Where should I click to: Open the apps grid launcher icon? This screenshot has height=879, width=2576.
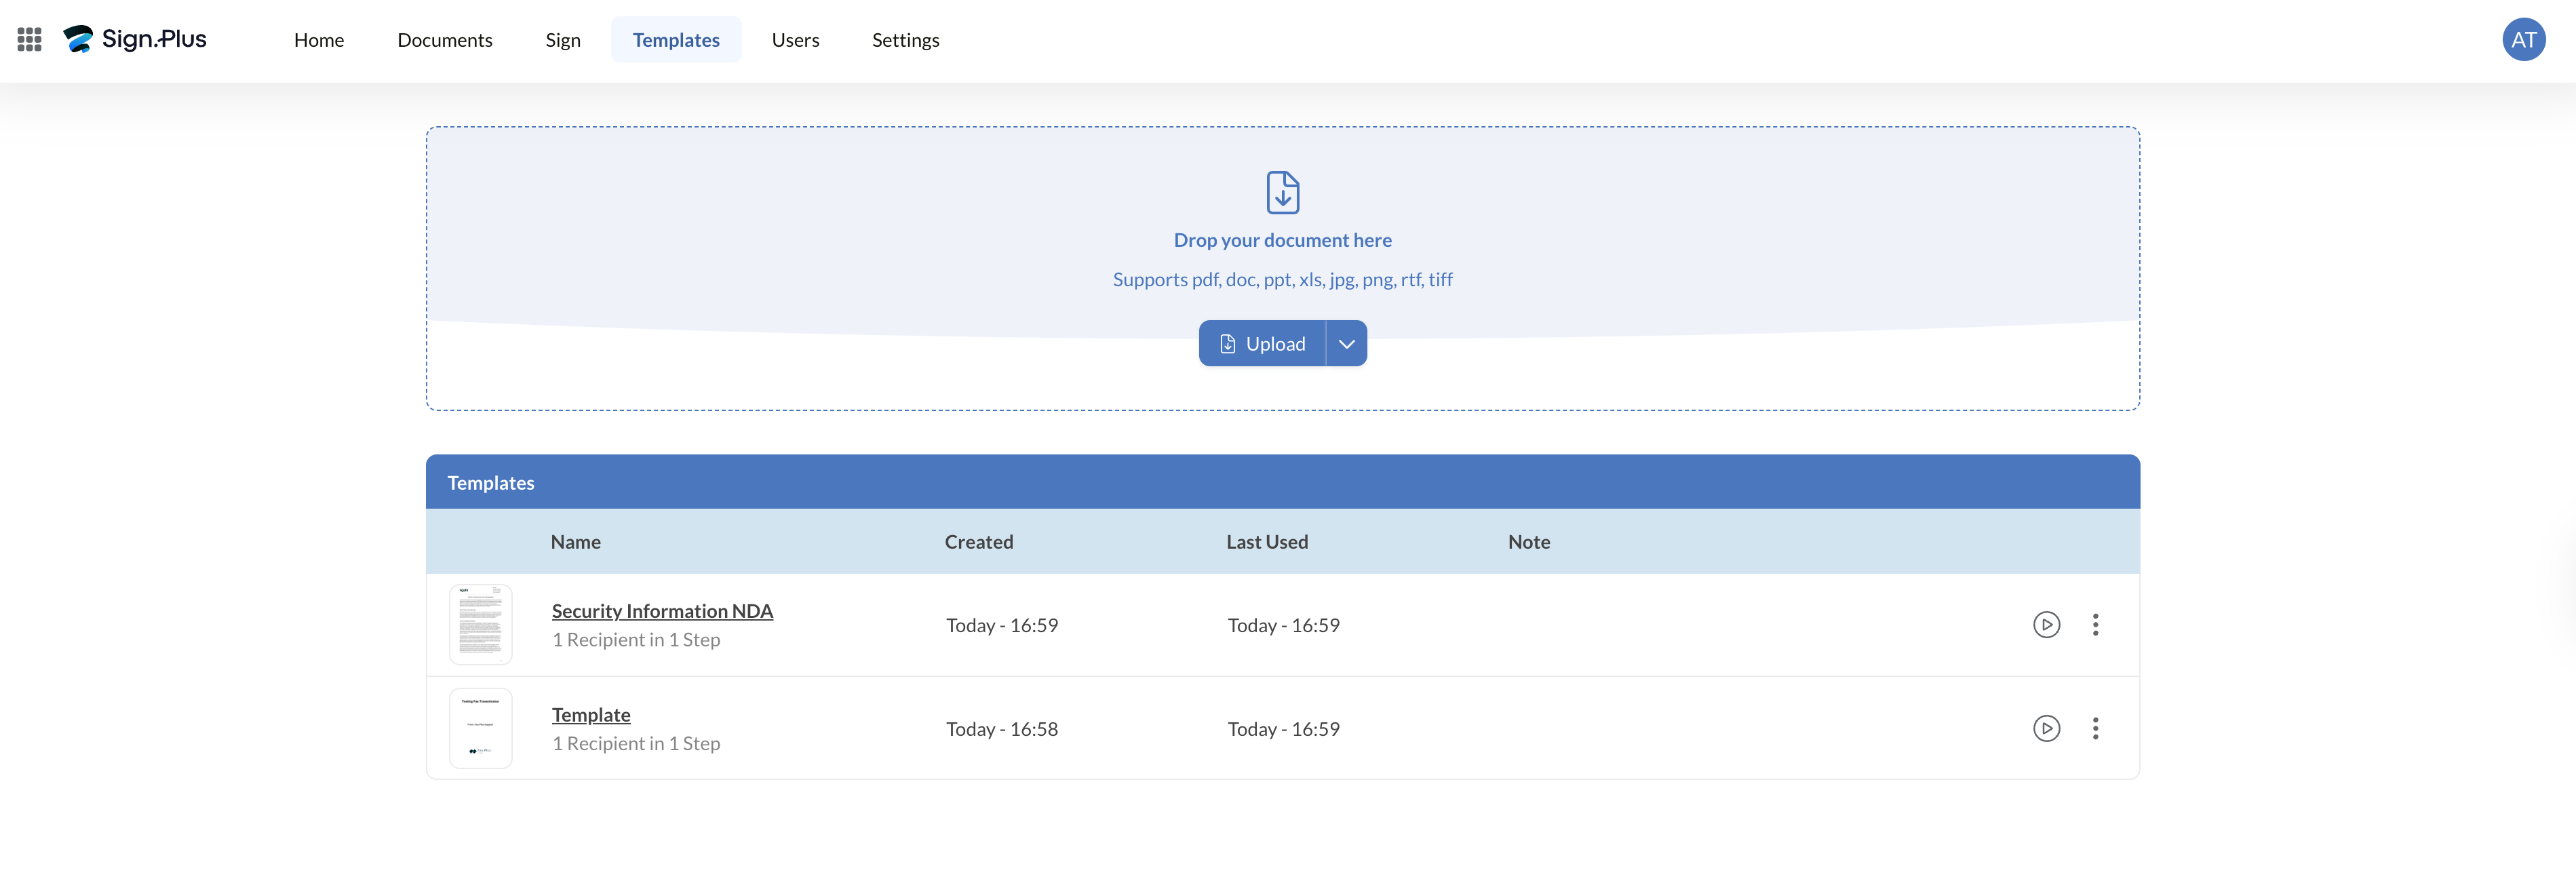tap(29, 39)
